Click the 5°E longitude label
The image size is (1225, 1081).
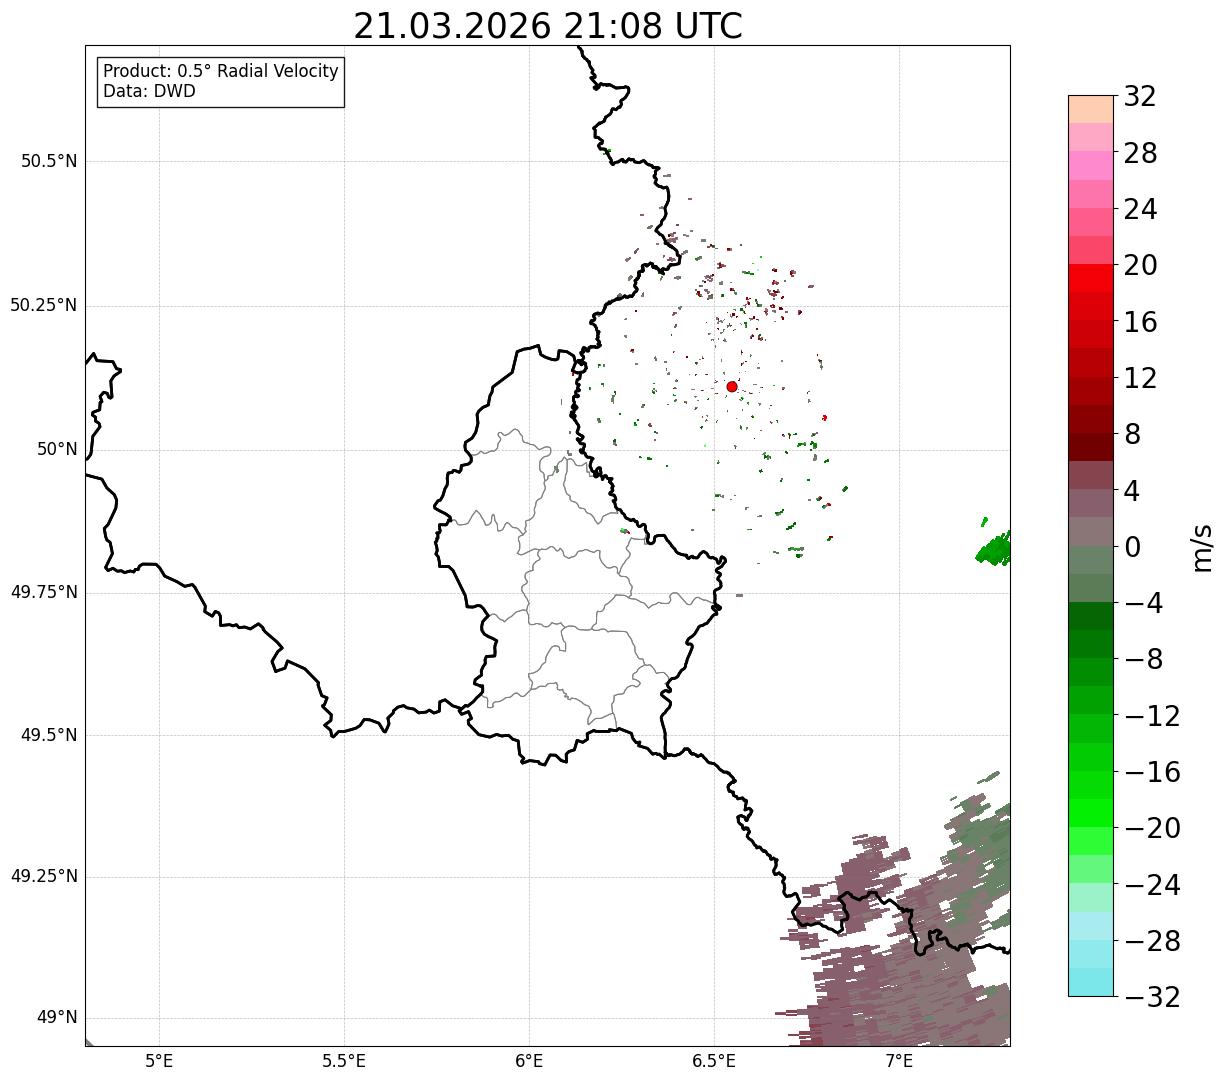159,1061
